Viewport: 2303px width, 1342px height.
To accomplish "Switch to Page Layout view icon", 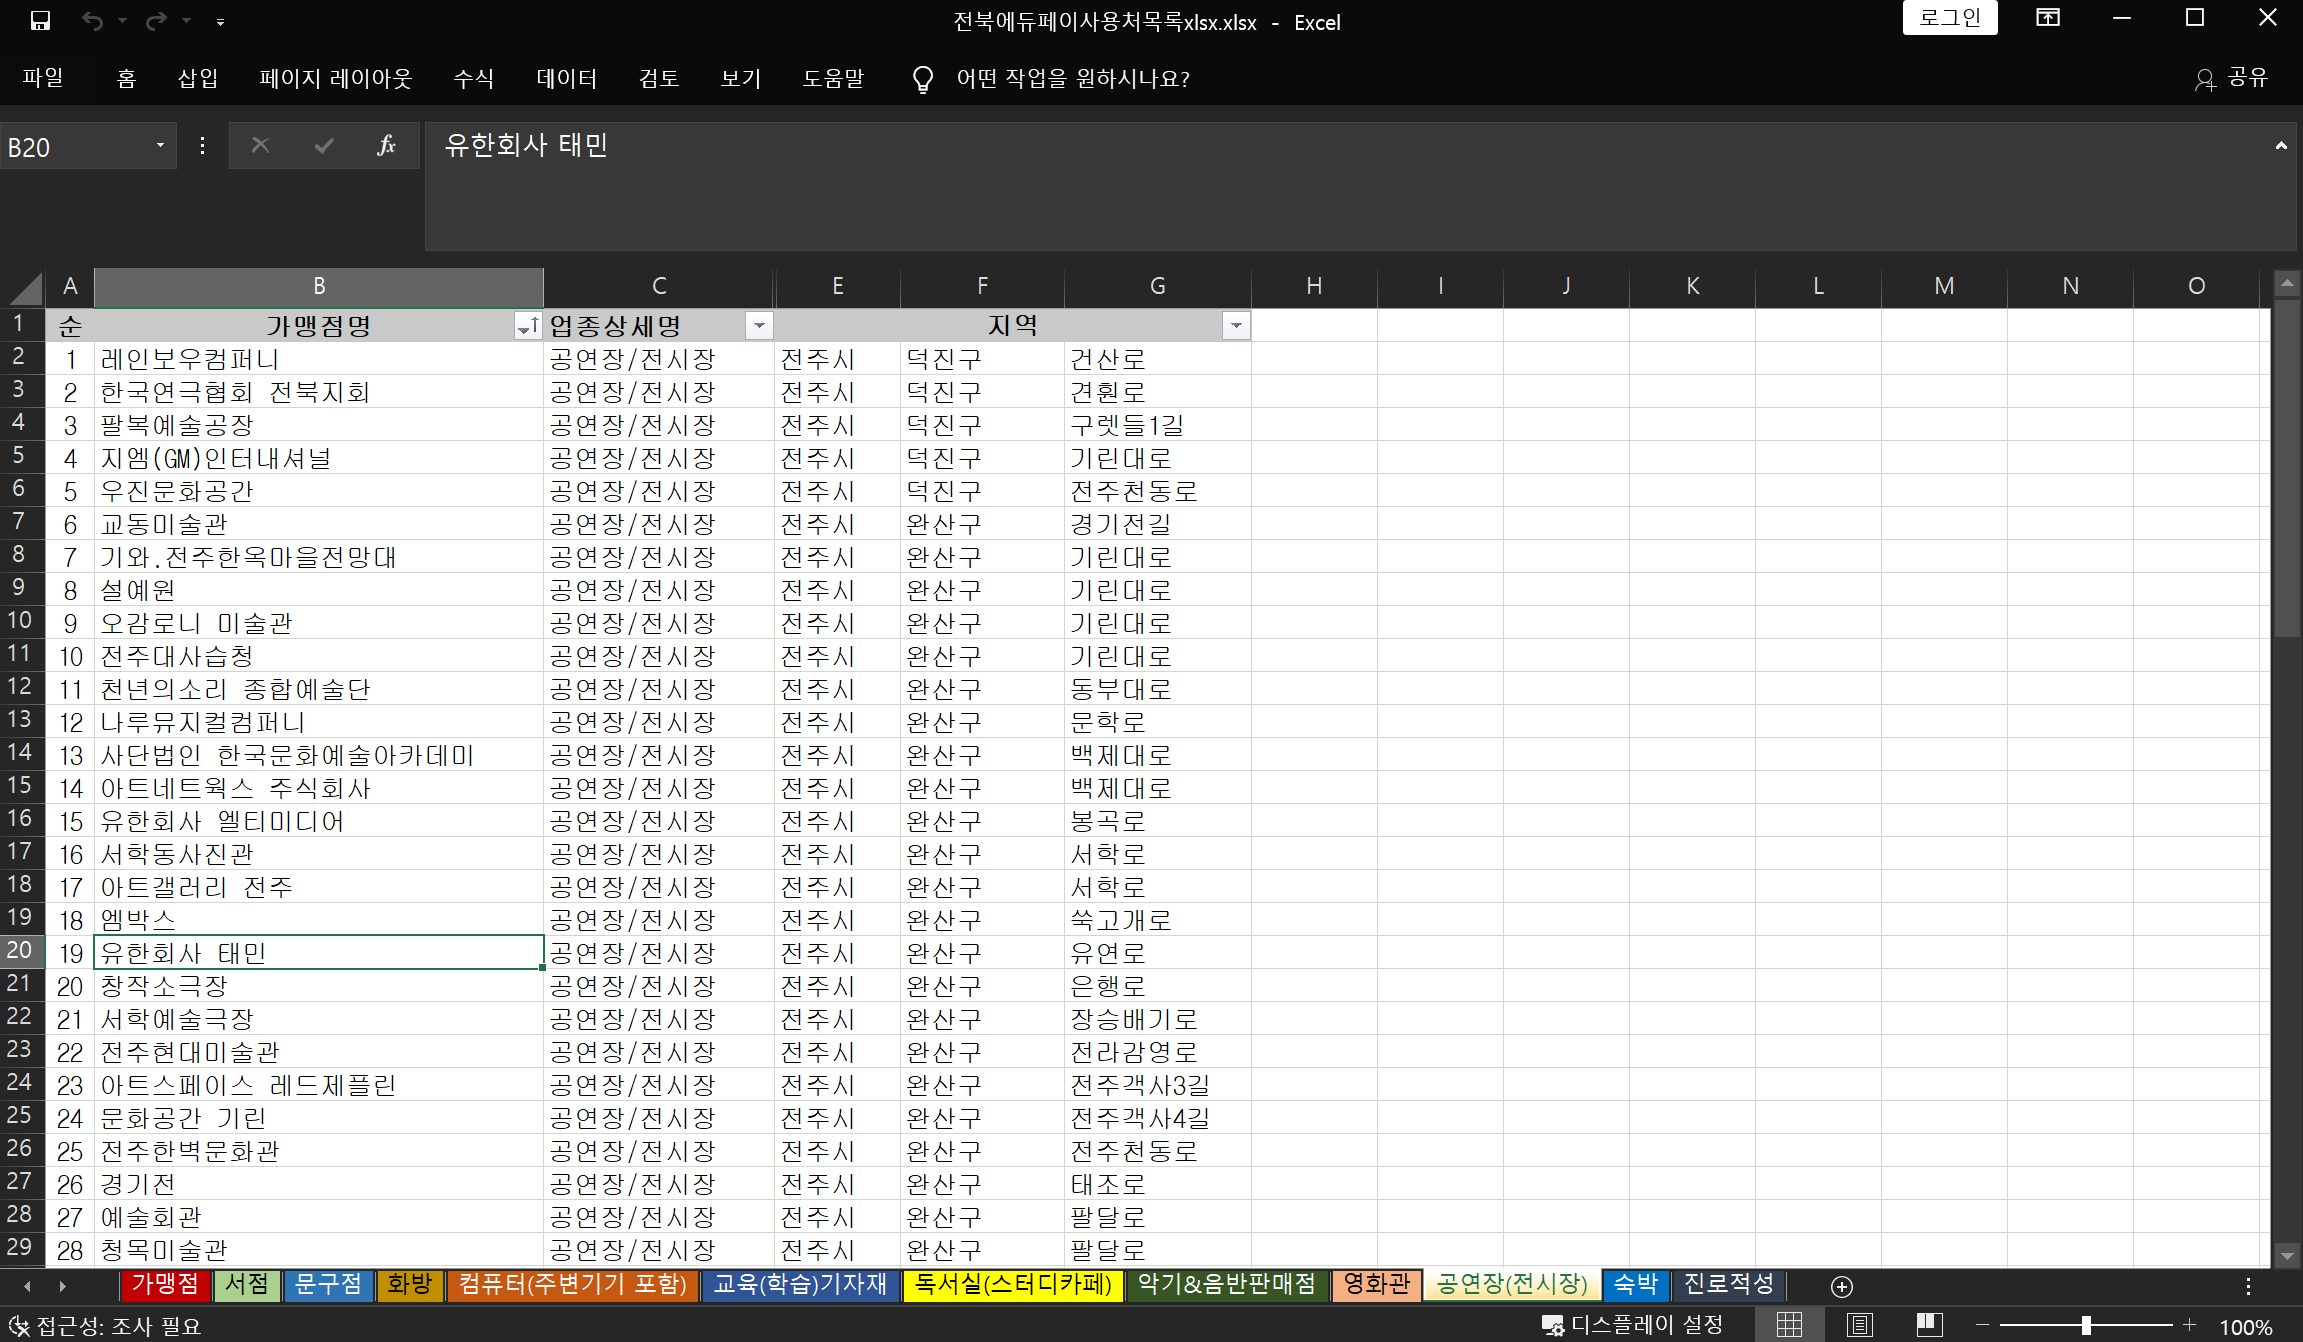I will pyautogui.click(x=1859, y=1326).
